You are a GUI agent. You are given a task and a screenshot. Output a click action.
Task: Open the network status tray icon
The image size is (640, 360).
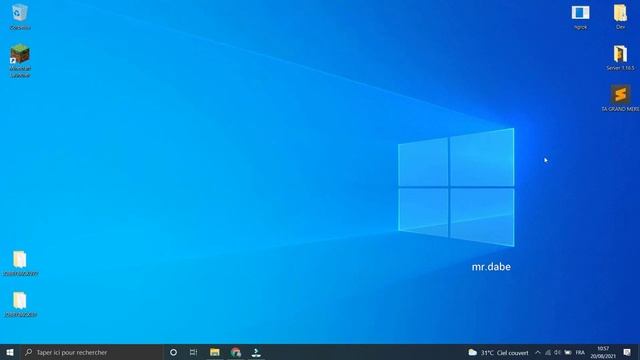coord(548,352)
